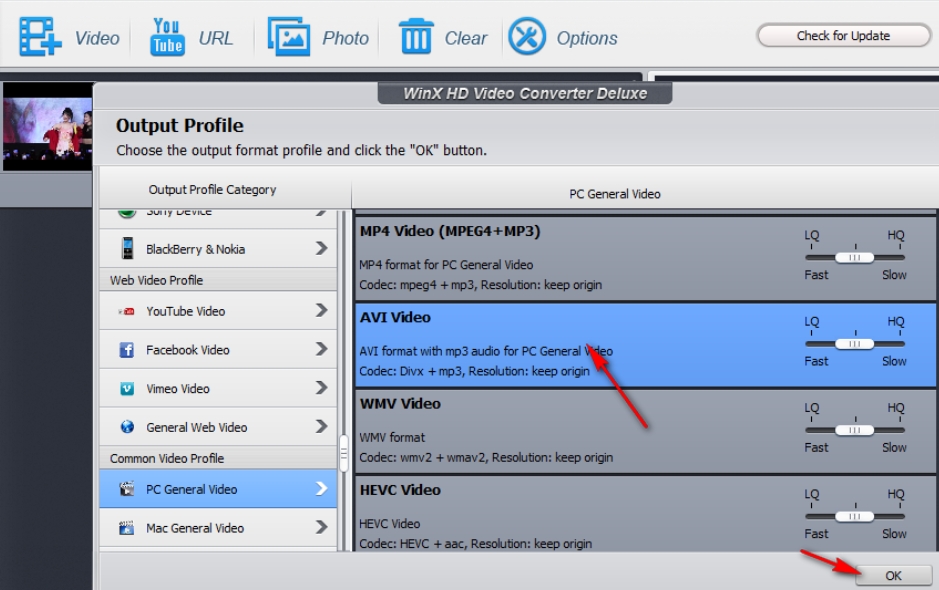Click Check for Update button

(843, 35)
